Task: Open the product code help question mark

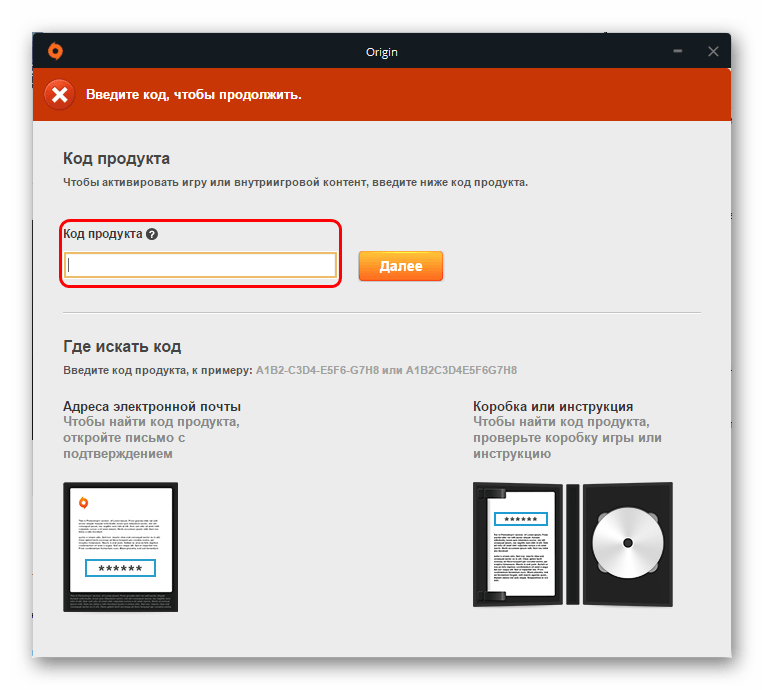Action: (152, 234)
